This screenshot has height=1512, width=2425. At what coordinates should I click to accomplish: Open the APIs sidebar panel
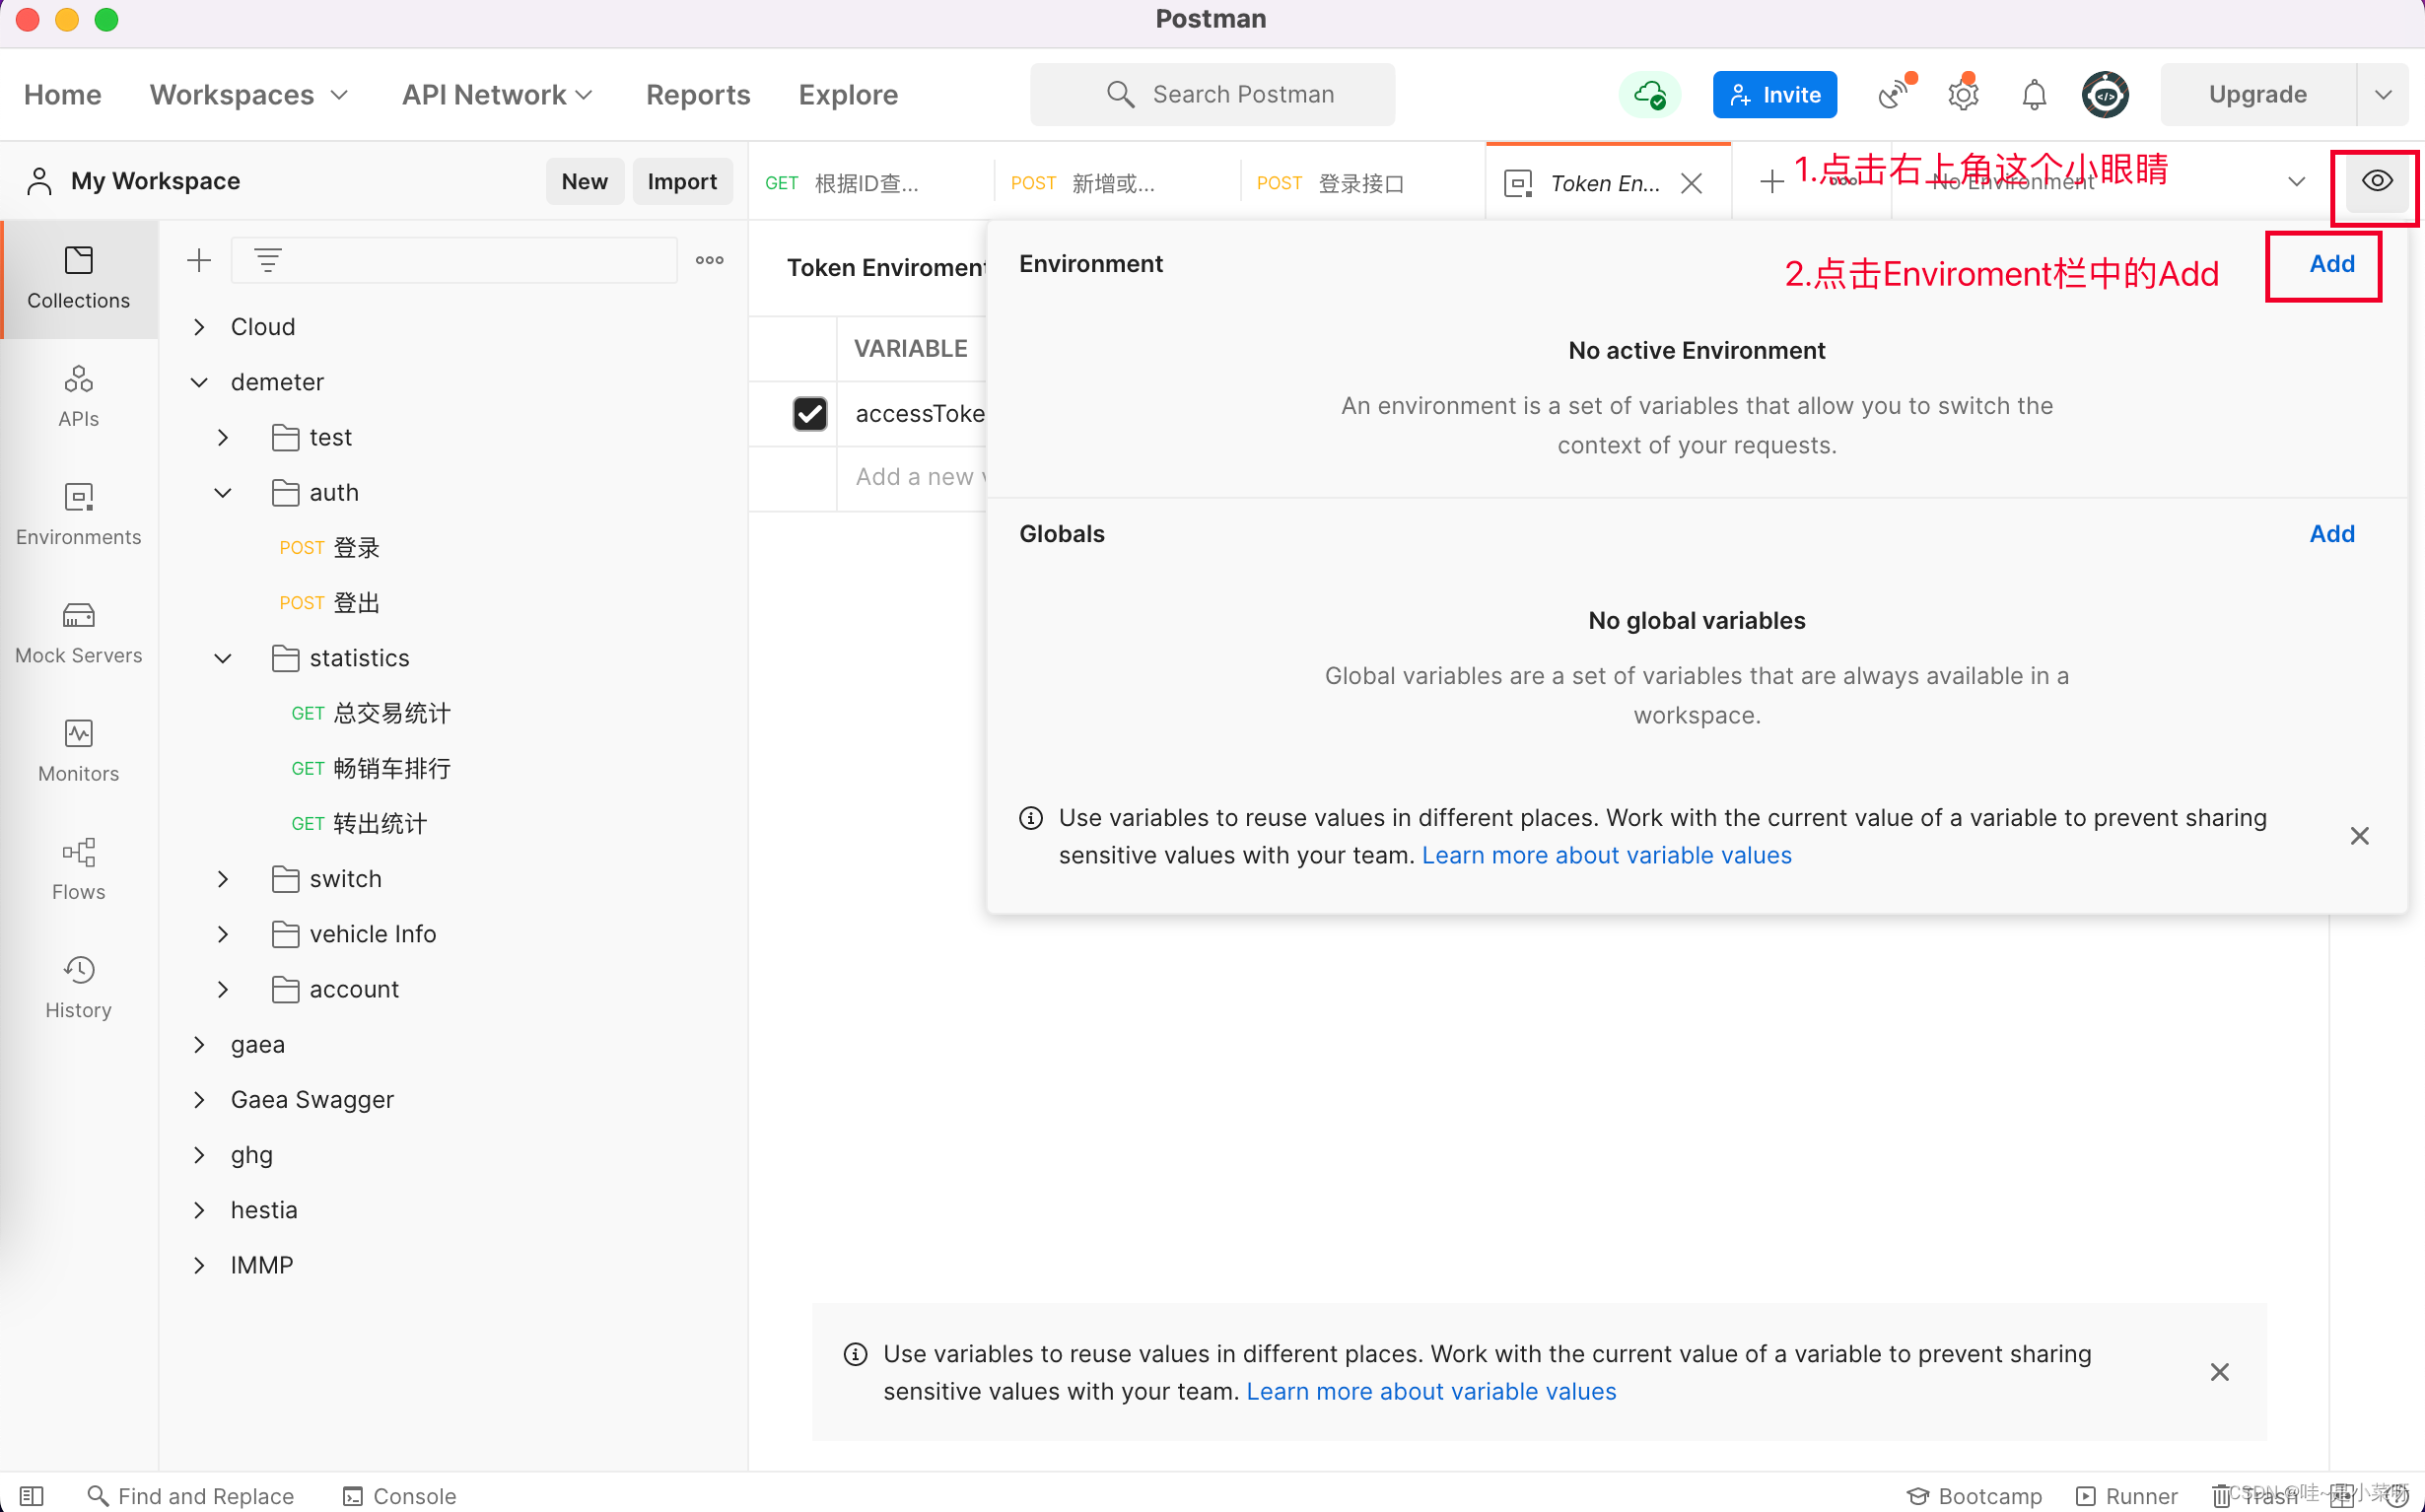pos(78,395)
